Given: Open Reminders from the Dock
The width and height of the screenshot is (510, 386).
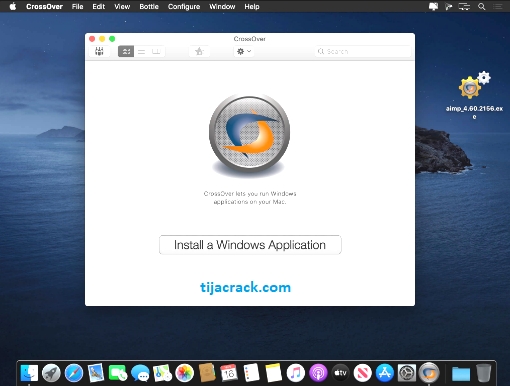Looking at the screenshot, I should 251,373.
